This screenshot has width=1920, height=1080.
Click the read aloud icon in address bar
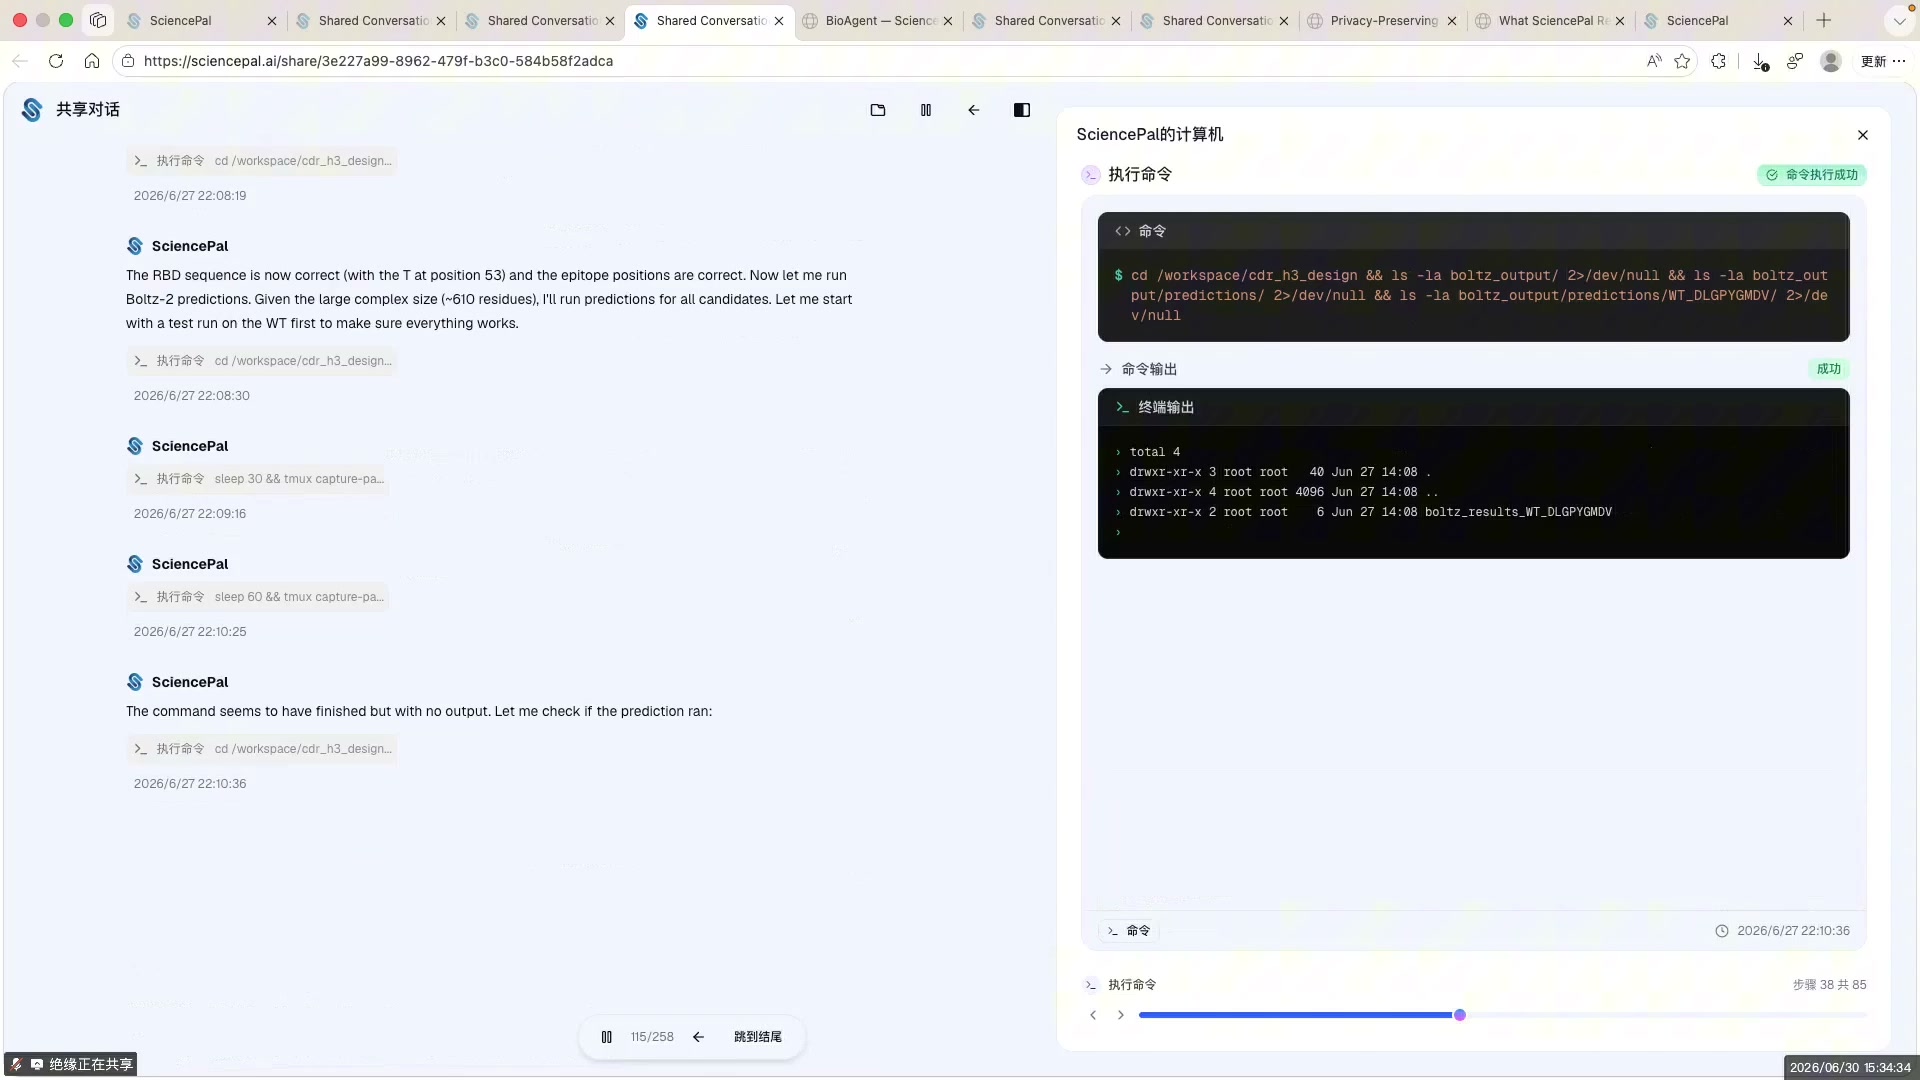click(x=1654, y=61)
